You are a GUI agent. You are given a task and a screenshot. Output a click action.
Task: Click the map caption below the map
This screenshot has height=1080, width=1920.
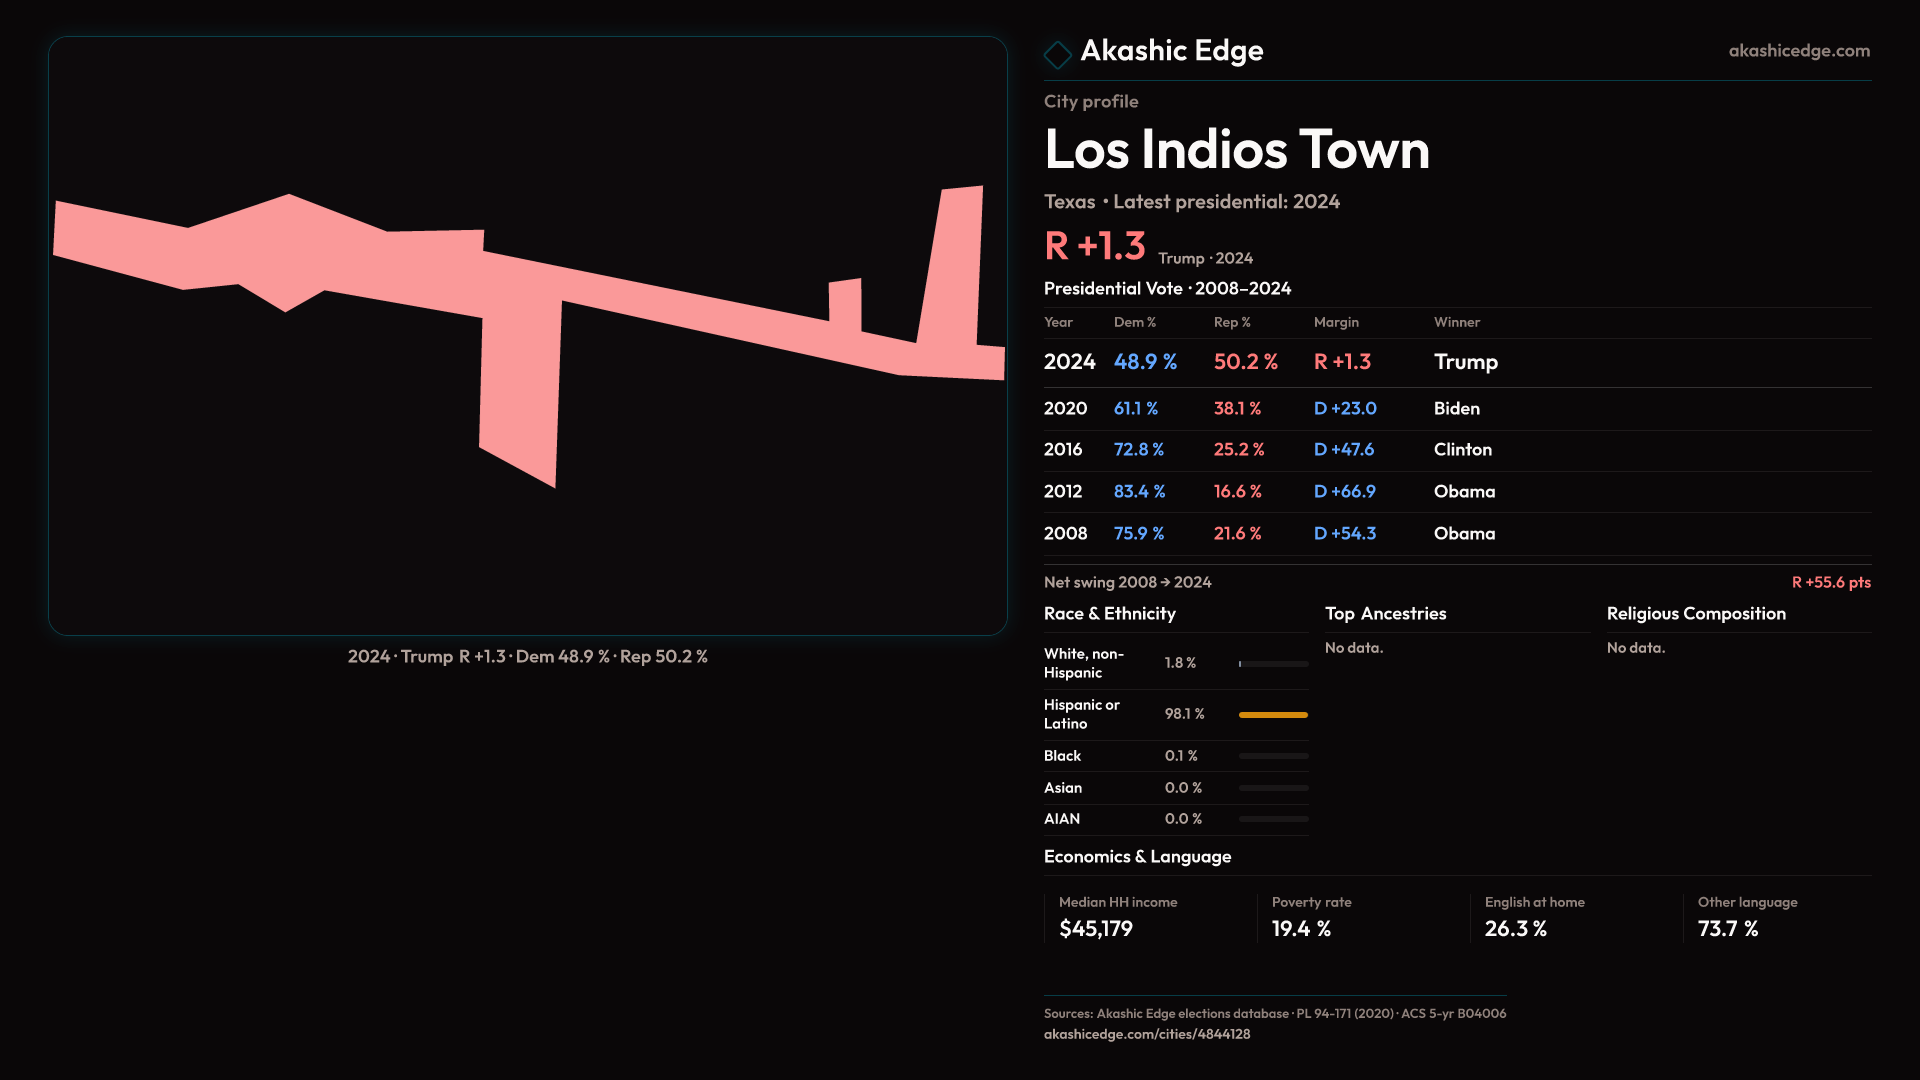(x=527, y=657)
